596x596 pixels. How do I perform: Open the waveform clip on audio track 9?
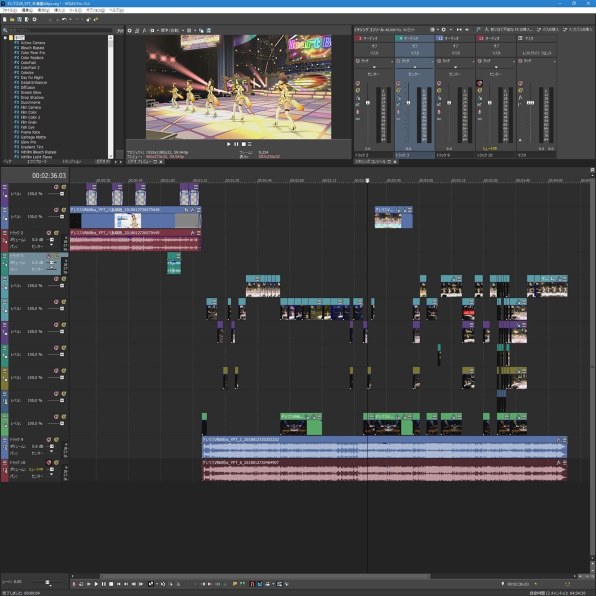(384, 447)
